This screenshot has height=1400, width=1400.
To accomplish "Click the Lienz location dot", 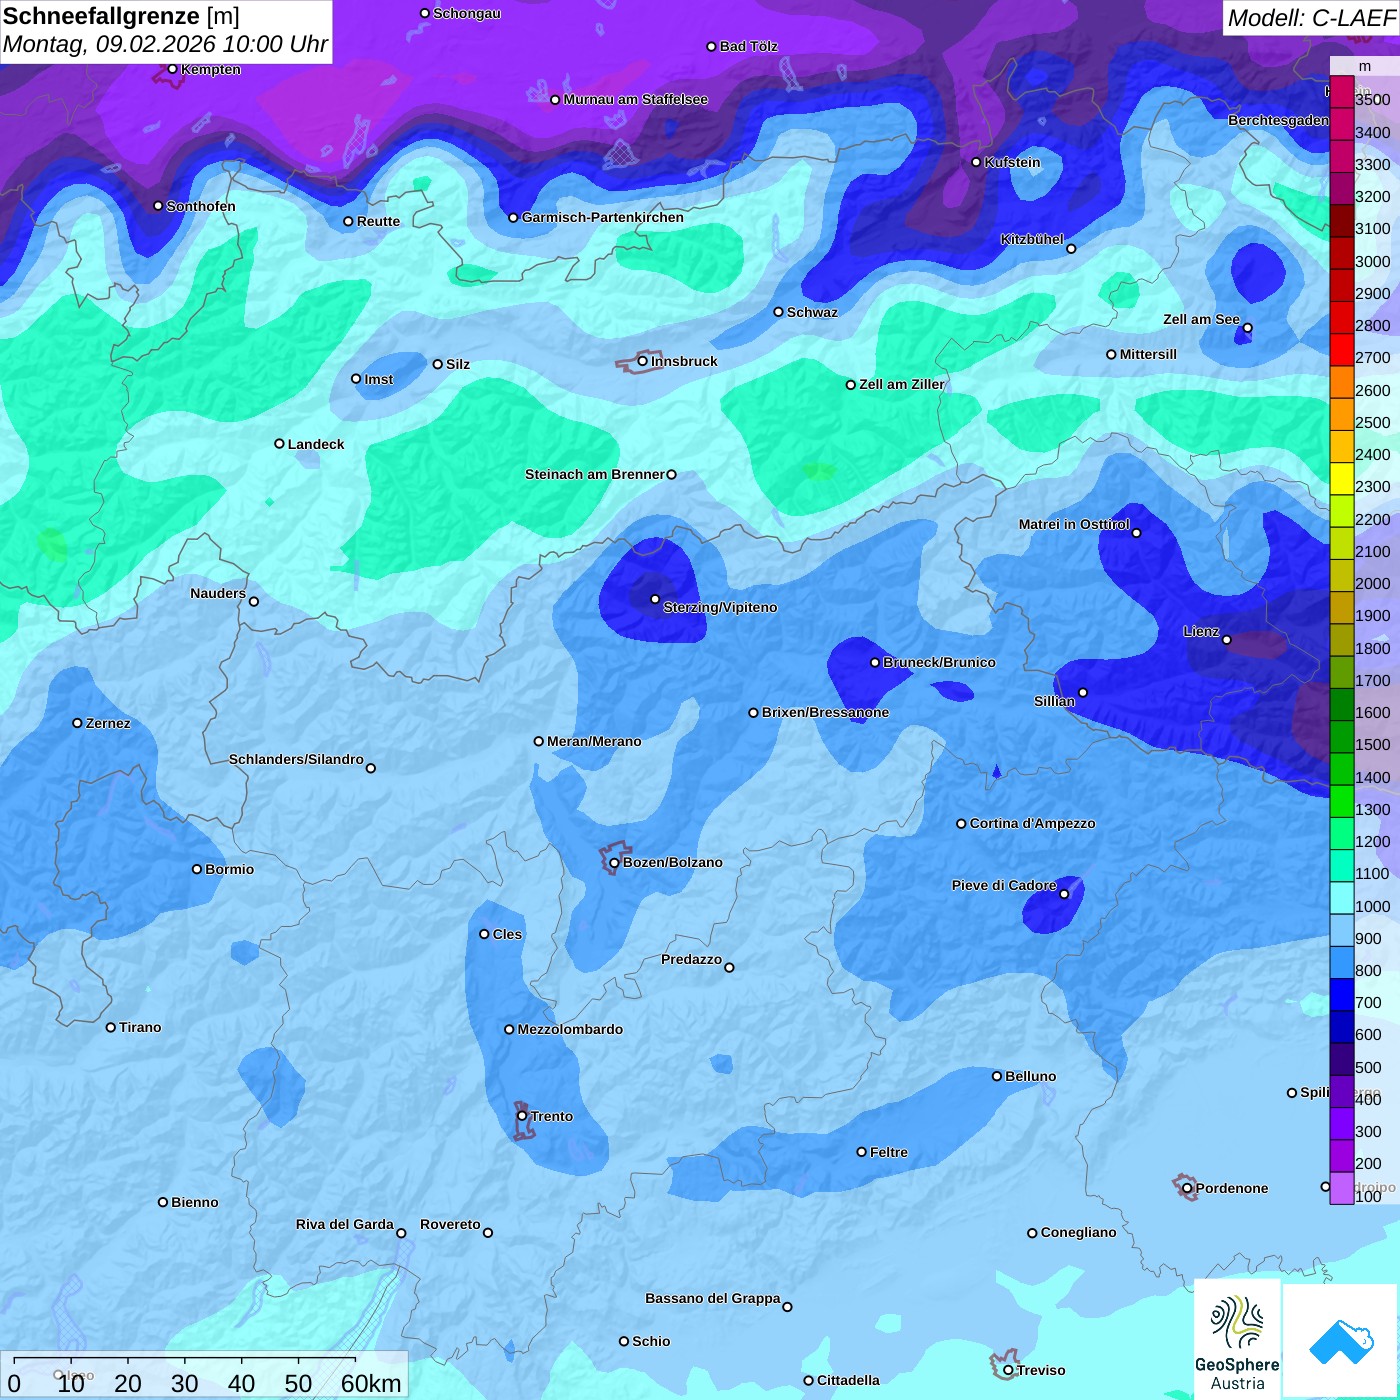I will point(1226,640).
